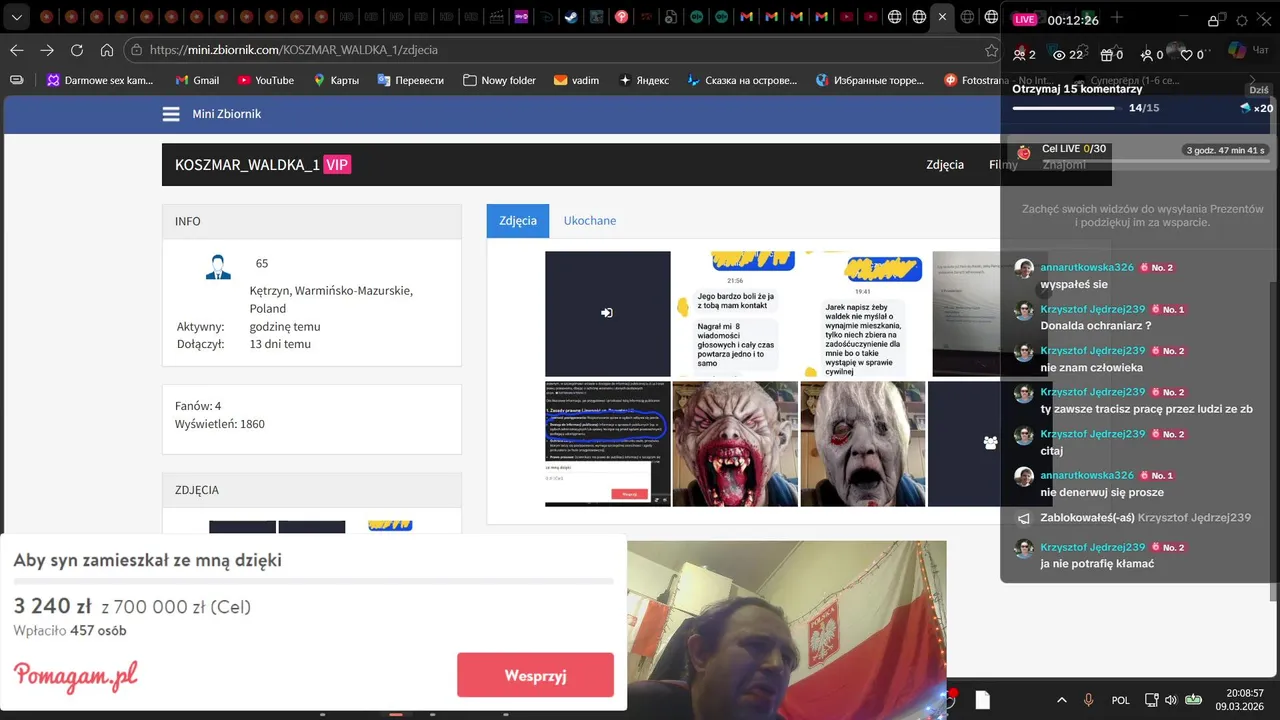Open the browser tab search chevron
This screenshot has width=1280, height=720.
point(16,17)
